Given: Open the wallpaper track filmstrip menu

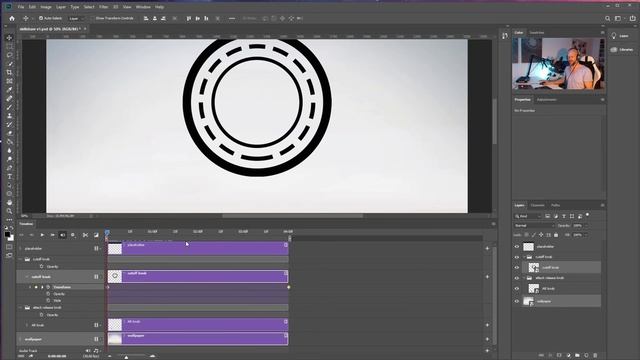Looking at the screenshot, I should (97, 339).
